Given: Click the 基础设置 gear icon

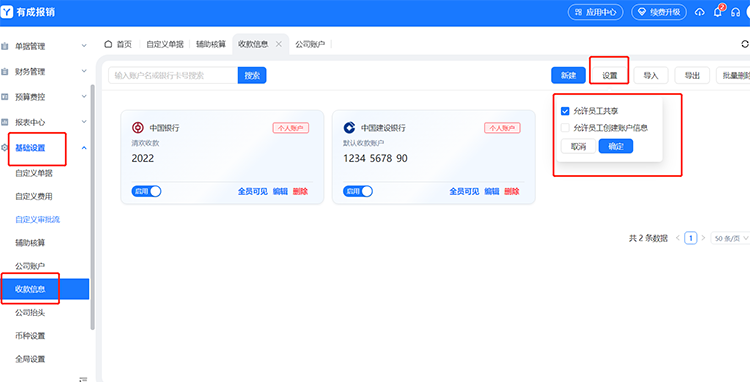Looking at the screenshot, I should coord(5,148).
